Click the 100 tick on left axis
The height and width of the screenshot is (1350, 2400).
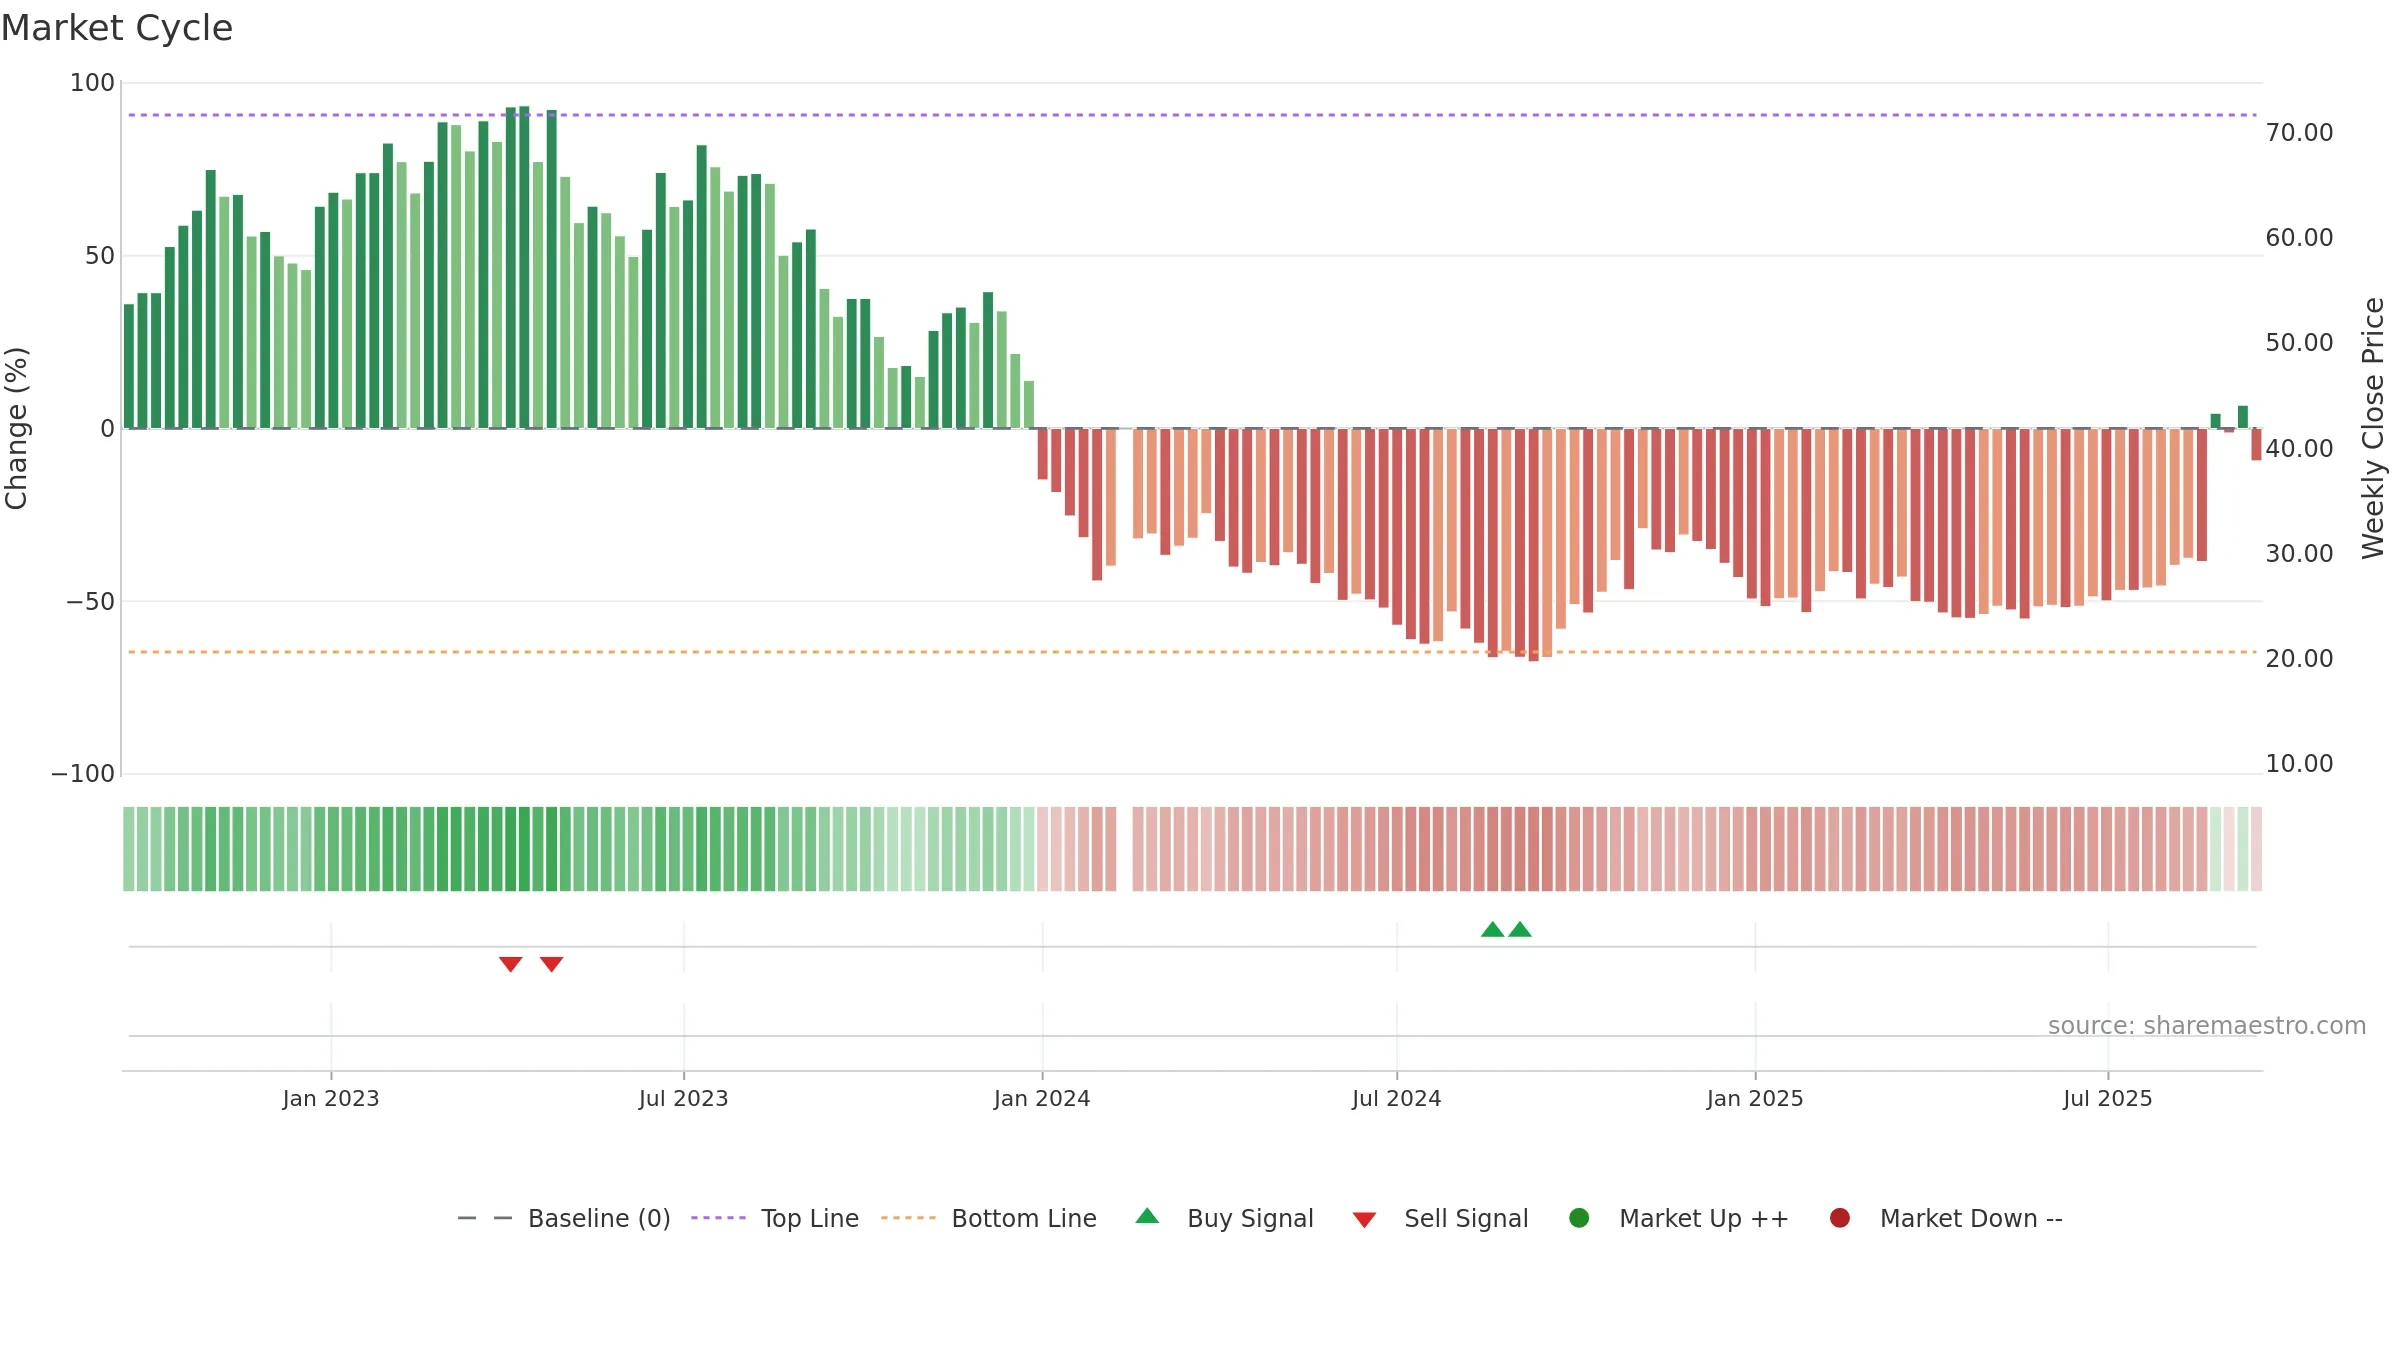pyautogui.click(x=92, y=83)
